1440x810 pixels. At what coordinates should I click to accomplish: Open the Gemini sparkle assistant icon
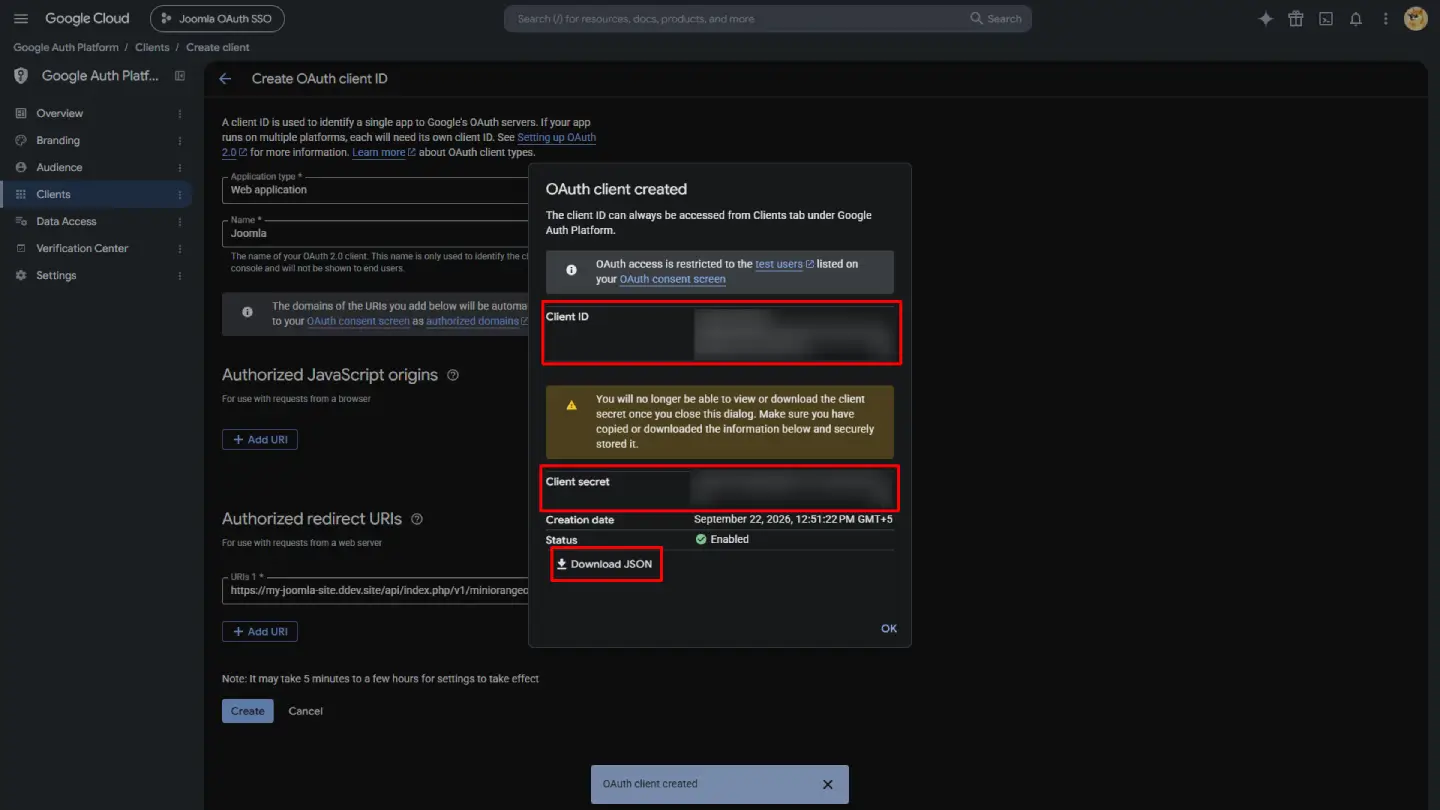click(x=1265, y=19)
